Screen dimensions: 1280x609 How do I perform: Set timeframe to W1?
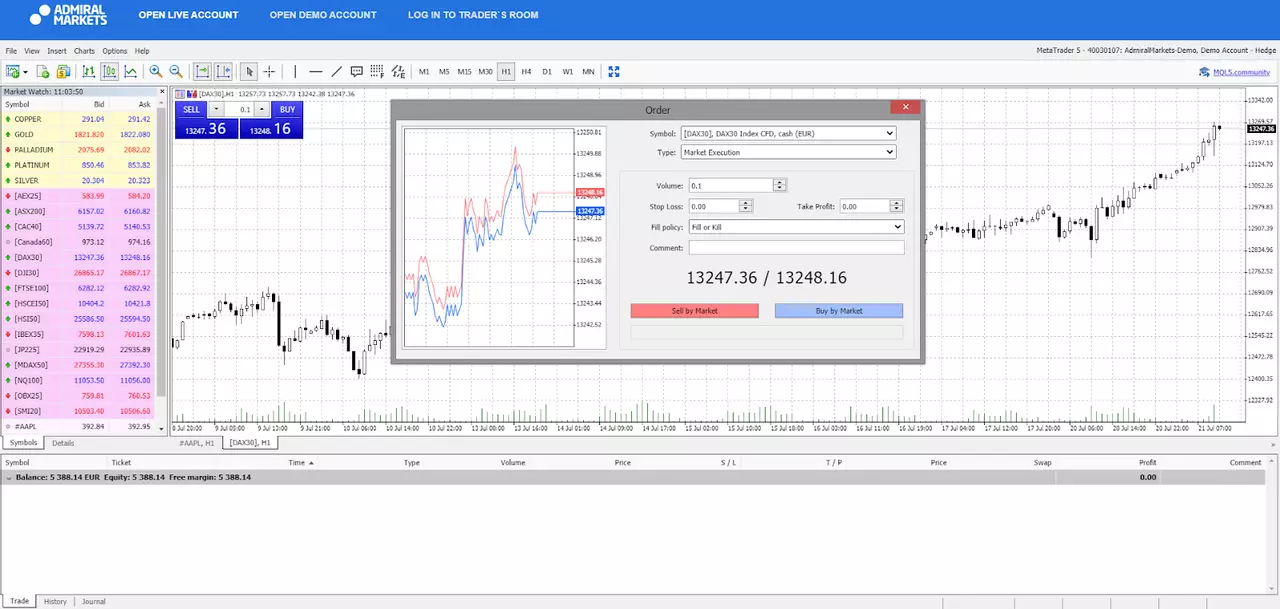pos(567,71)
